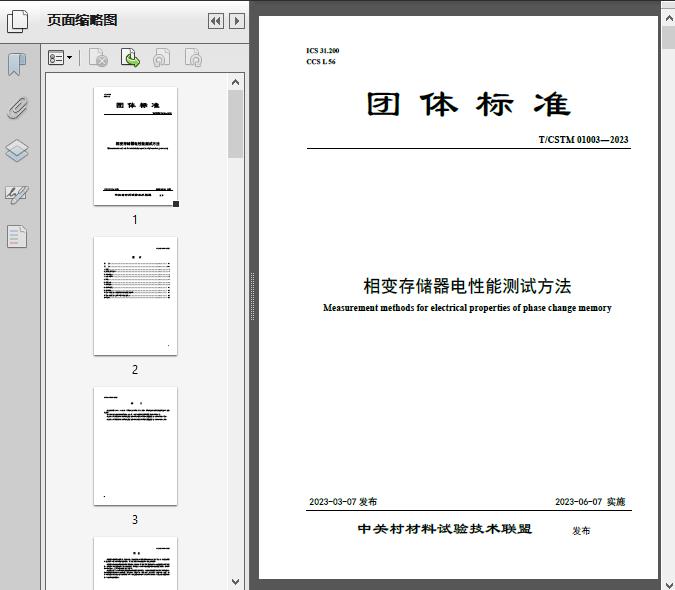
Task: Select page 1 thumbnail
Action: tap(136, 146)
